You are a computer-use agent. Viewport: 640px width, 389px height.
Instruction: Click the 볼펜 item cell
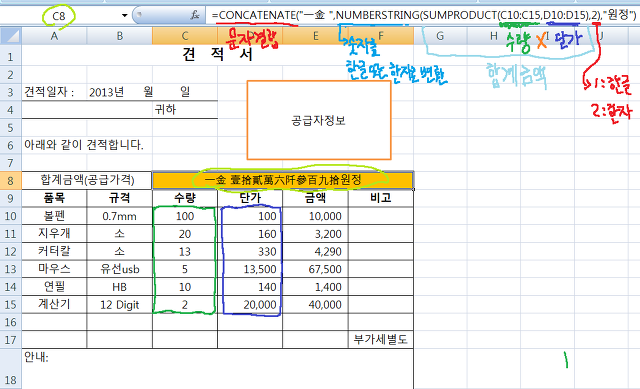[x=54, y=216]
